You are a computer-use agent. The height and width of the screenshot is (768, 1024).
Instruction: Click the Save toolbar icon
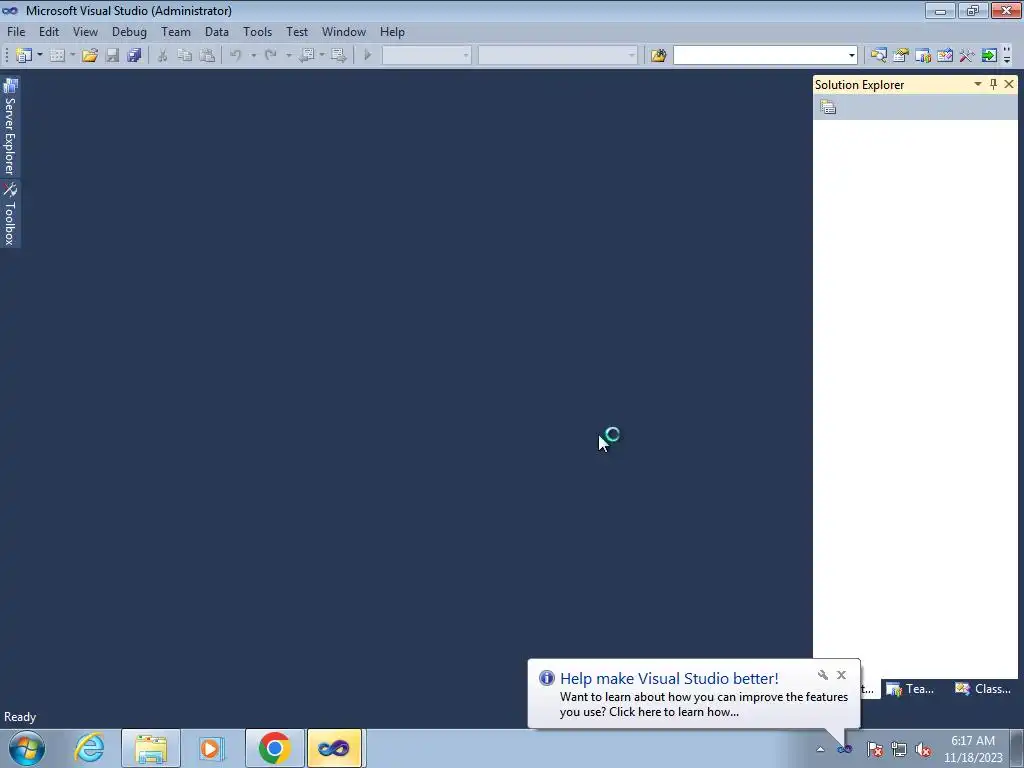coord(112,56)
